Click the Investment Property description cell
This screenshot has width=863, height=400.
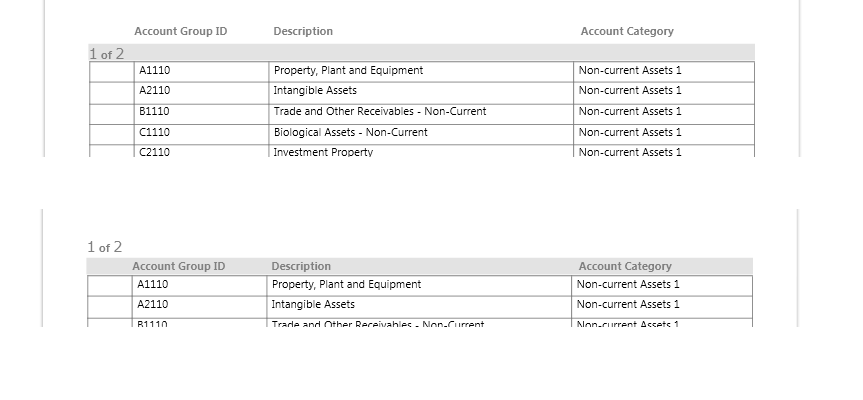323,152
